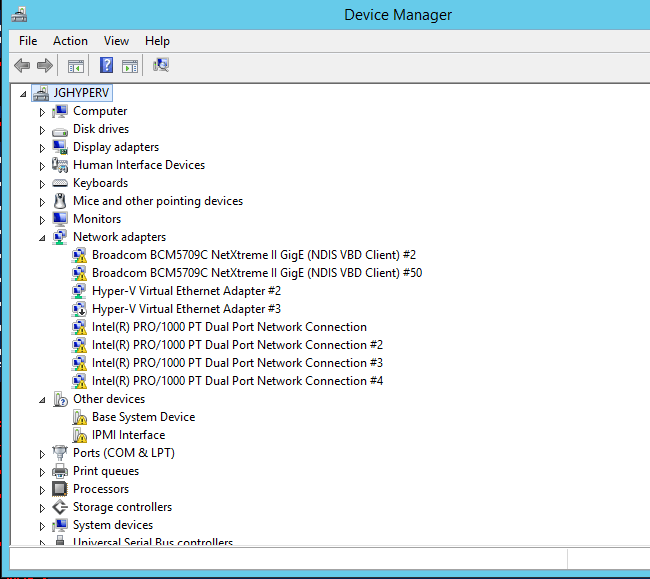Image resolution: width=650 pixels, height=579 pixels.
Task: Collapse the Other devices node
Action: (42, 400)
